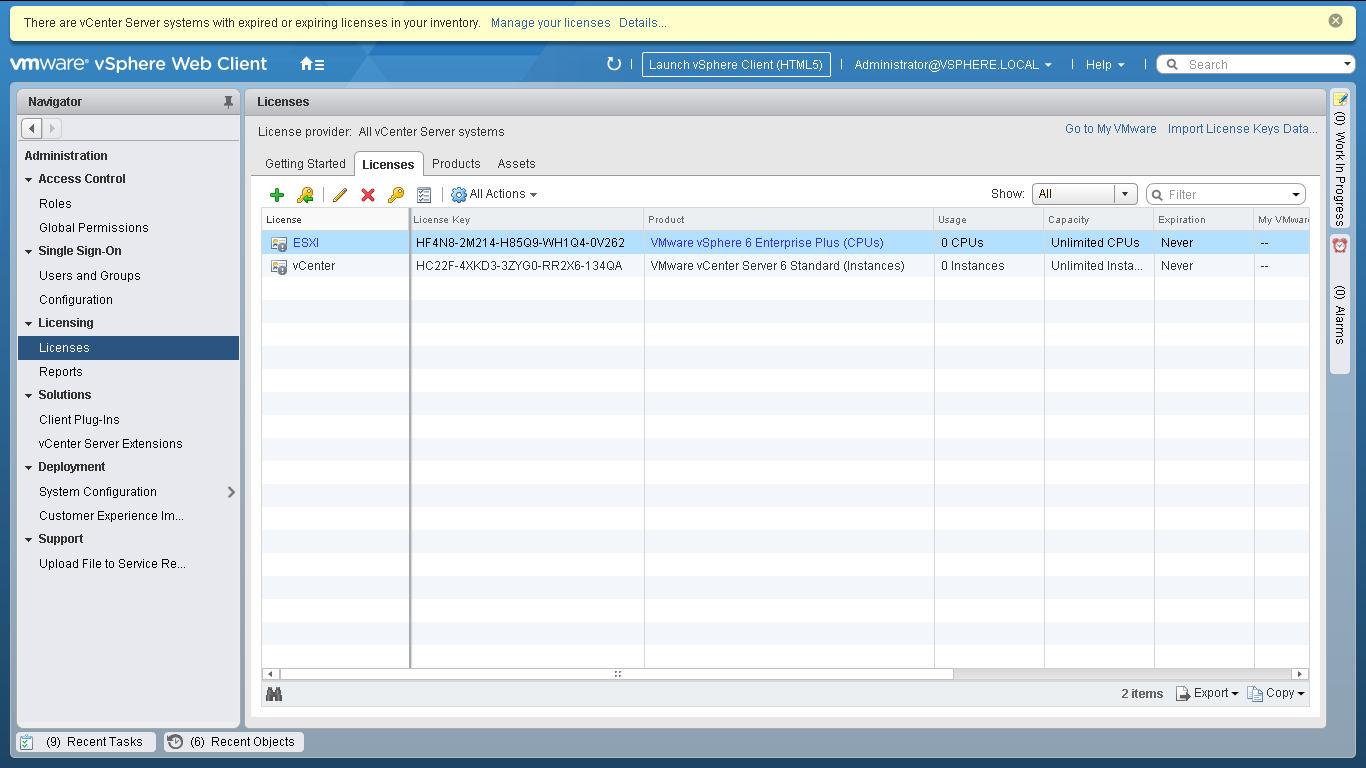Dismiss the license warning banner
The image size is (1366, 768).
pyautogui.click(x=1336, y=21)
